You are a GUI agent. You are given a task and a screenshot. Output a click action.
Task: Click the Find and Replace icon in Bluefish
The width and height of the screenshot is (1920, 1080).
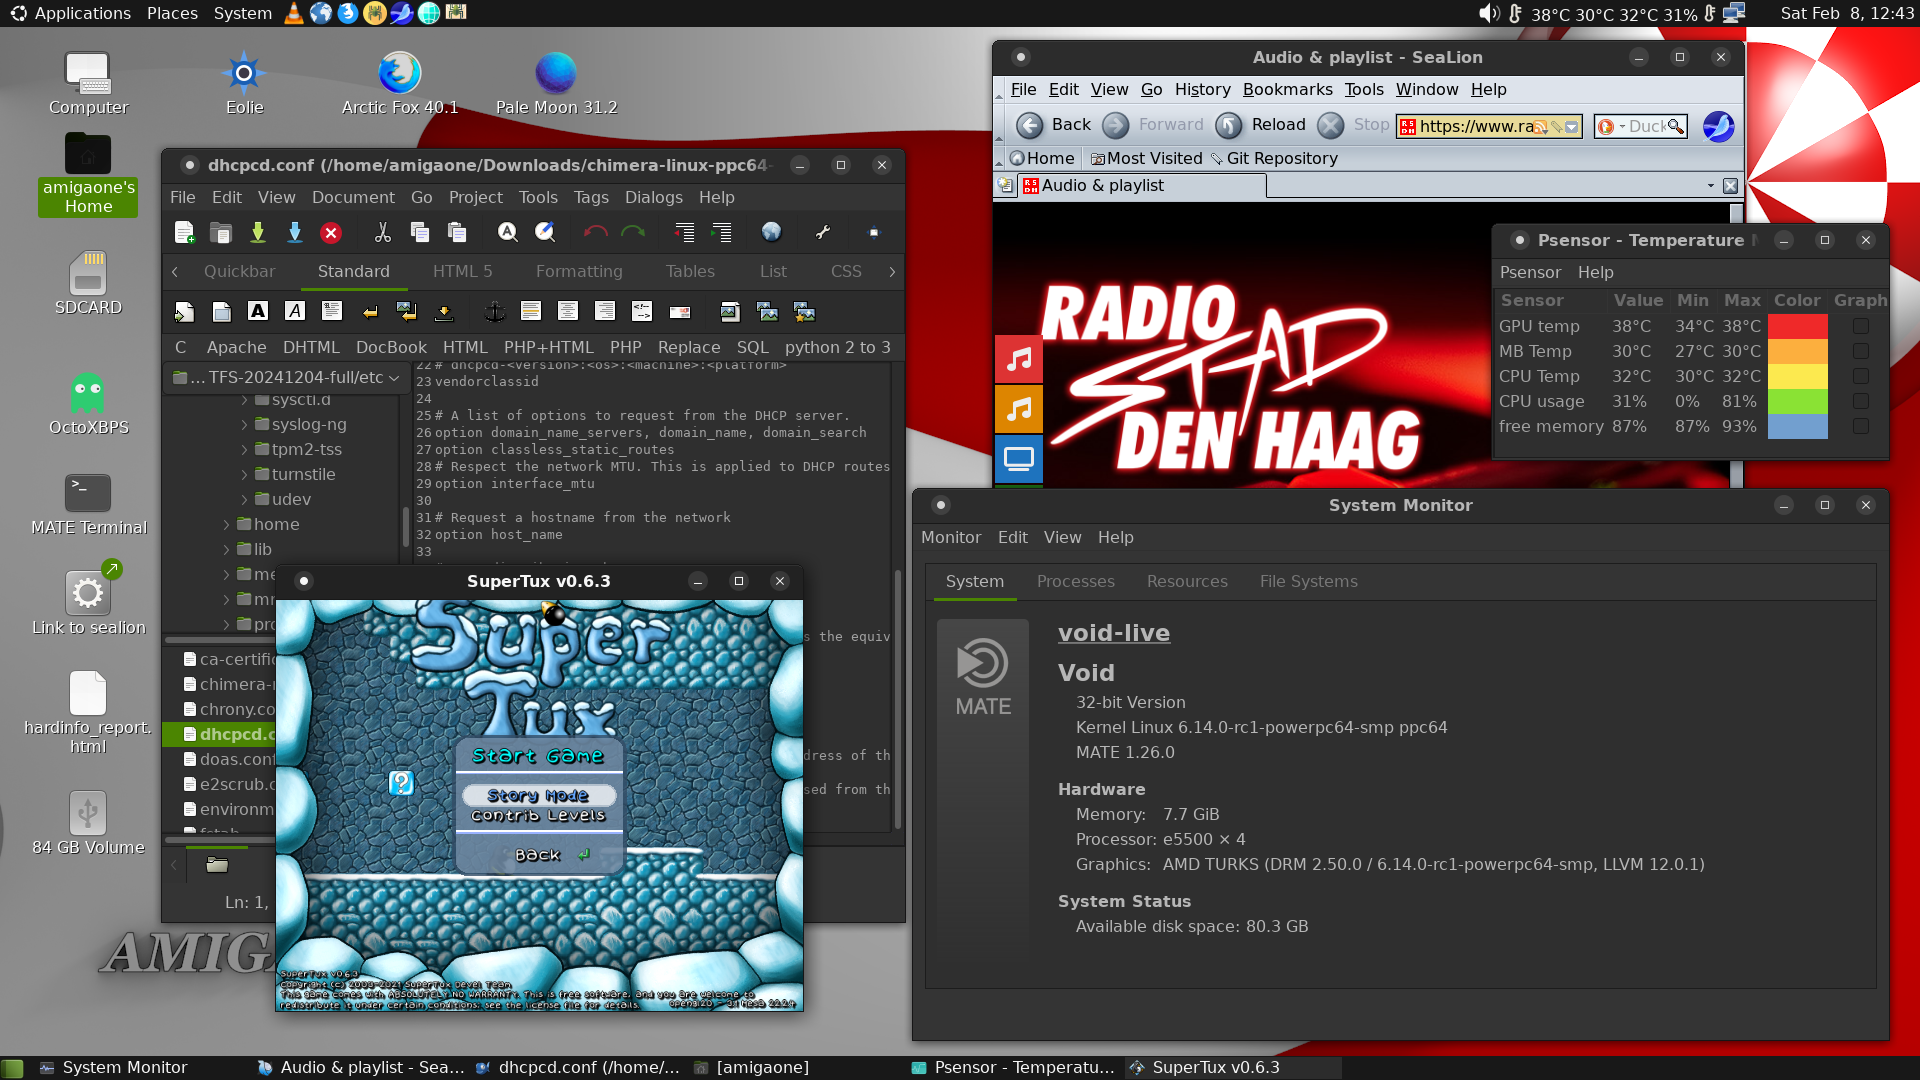[x=545, y=232]
